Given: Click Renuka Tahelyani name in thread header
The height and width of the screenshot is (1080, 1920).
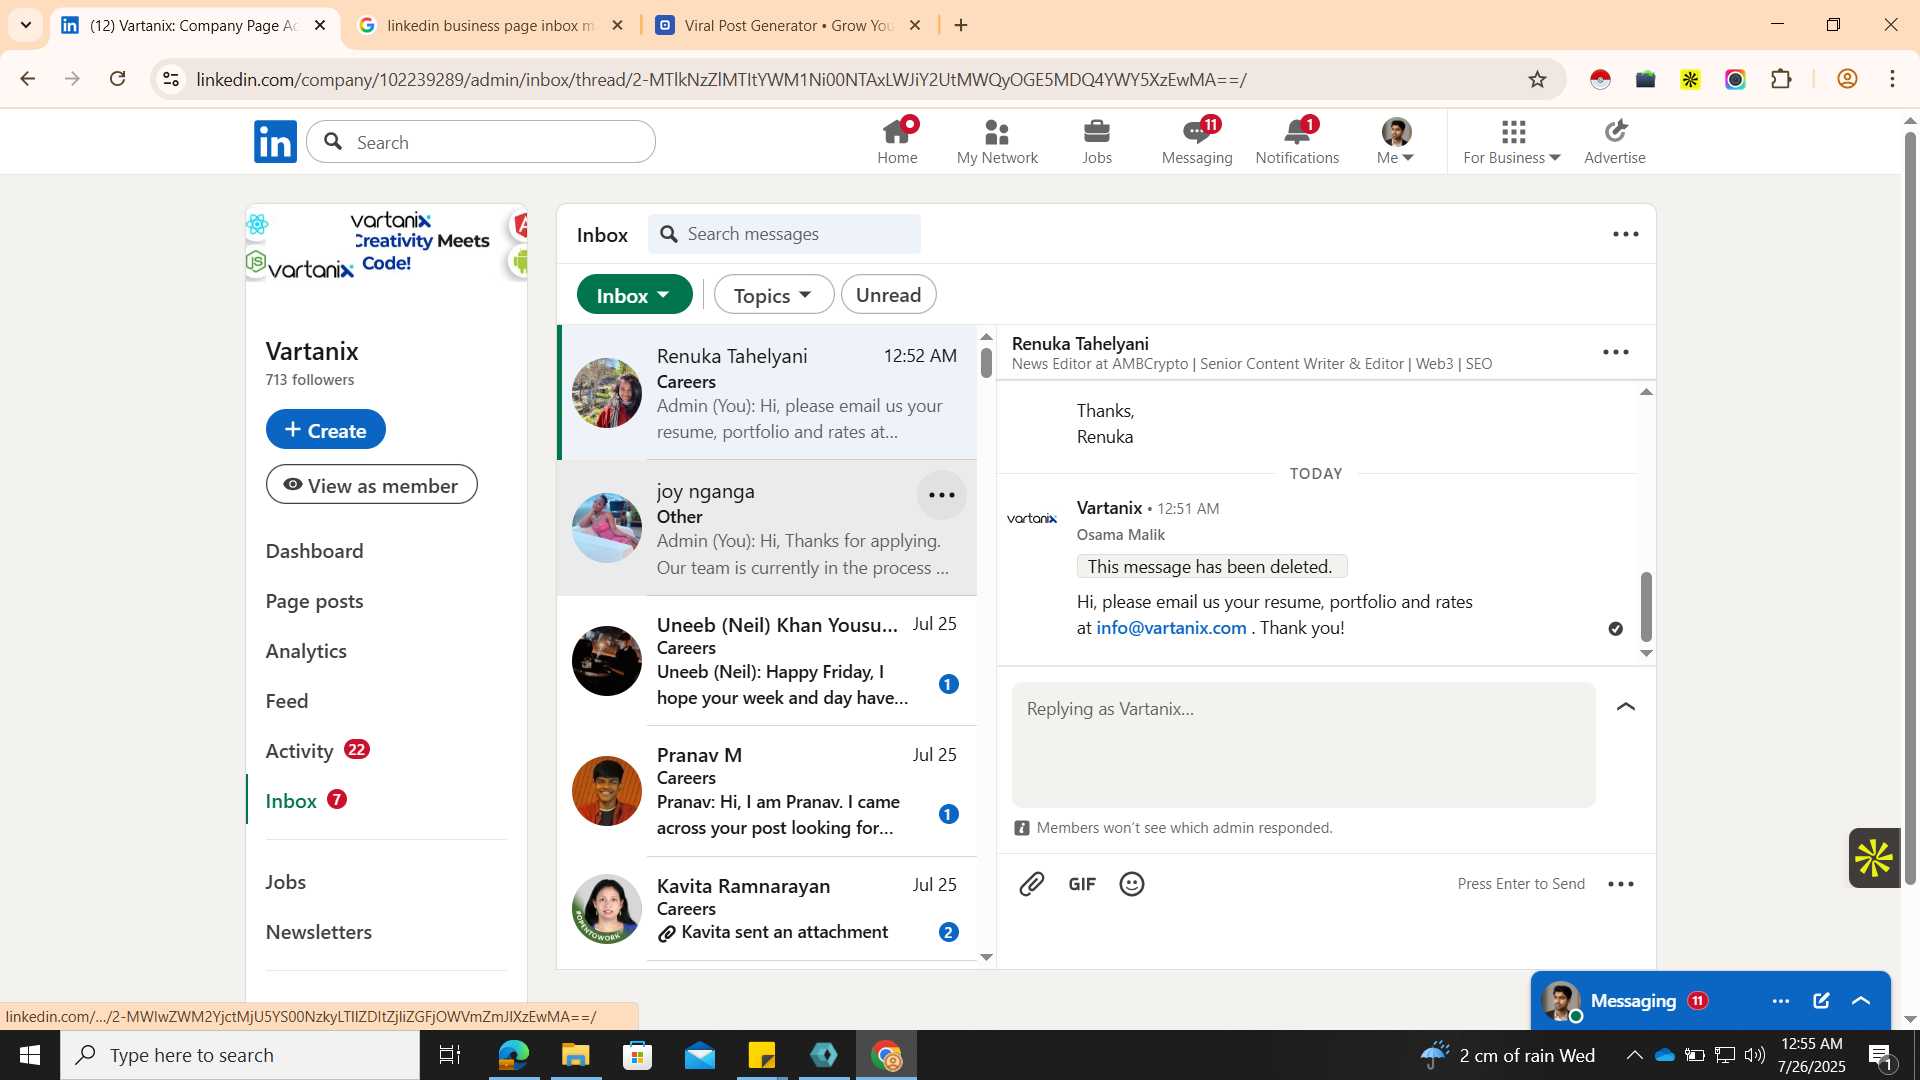Looking at the screenshot, I should coord(1080,343).
